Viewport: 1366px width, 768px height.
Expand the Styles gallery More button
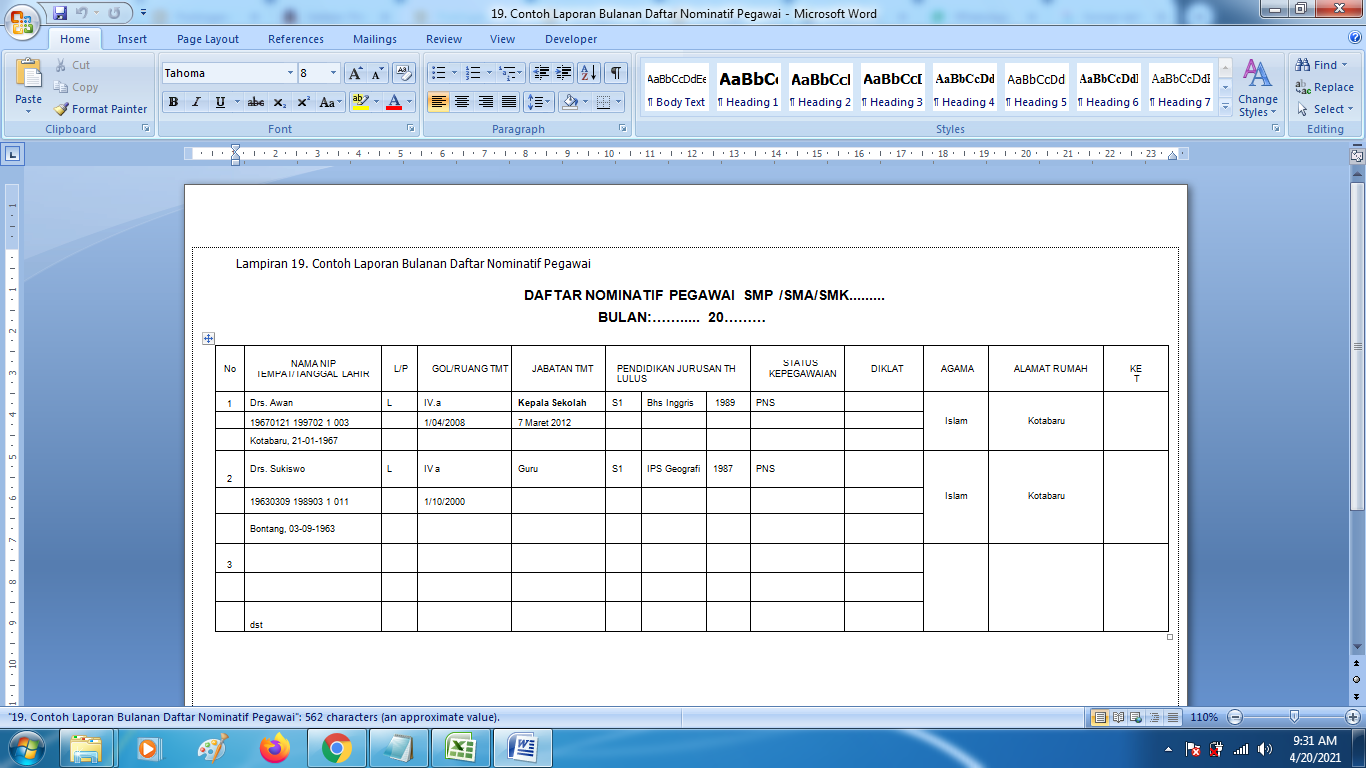pyautogui.click(x=1225, y=108)
